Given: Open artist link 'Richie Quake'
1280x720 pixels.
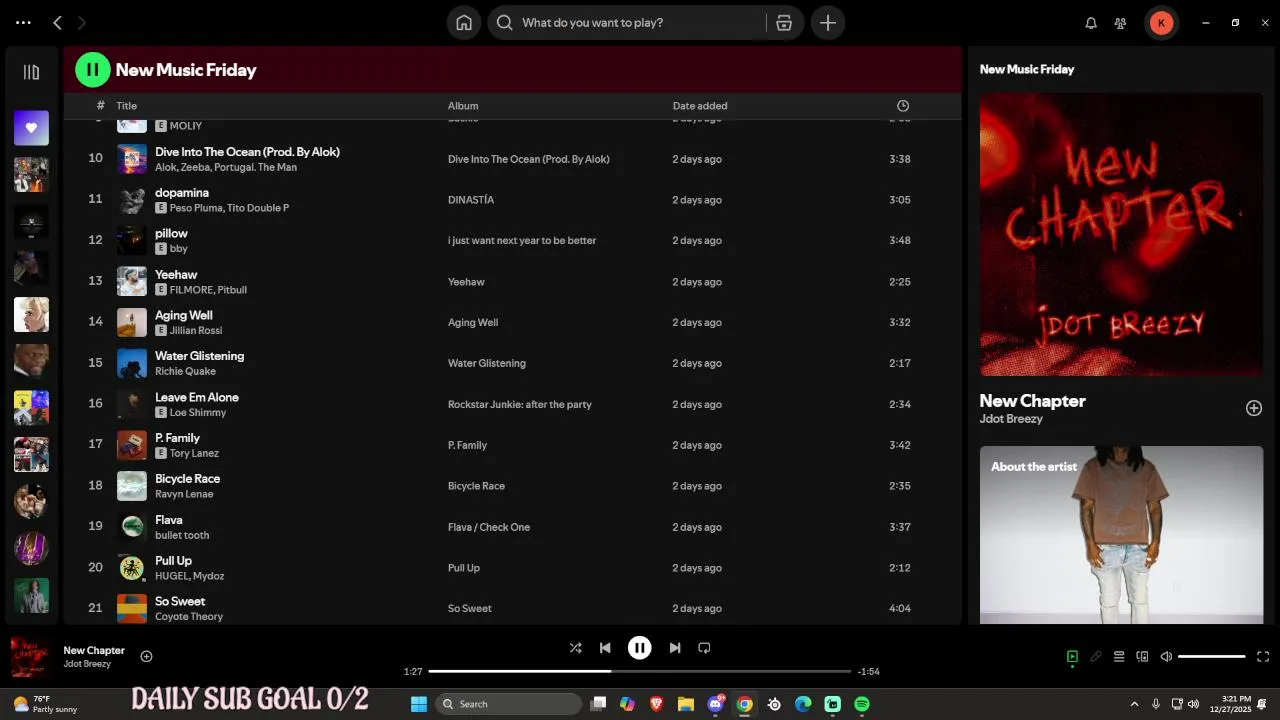Looking at the screenshot, I should click(x=185, y=372).
